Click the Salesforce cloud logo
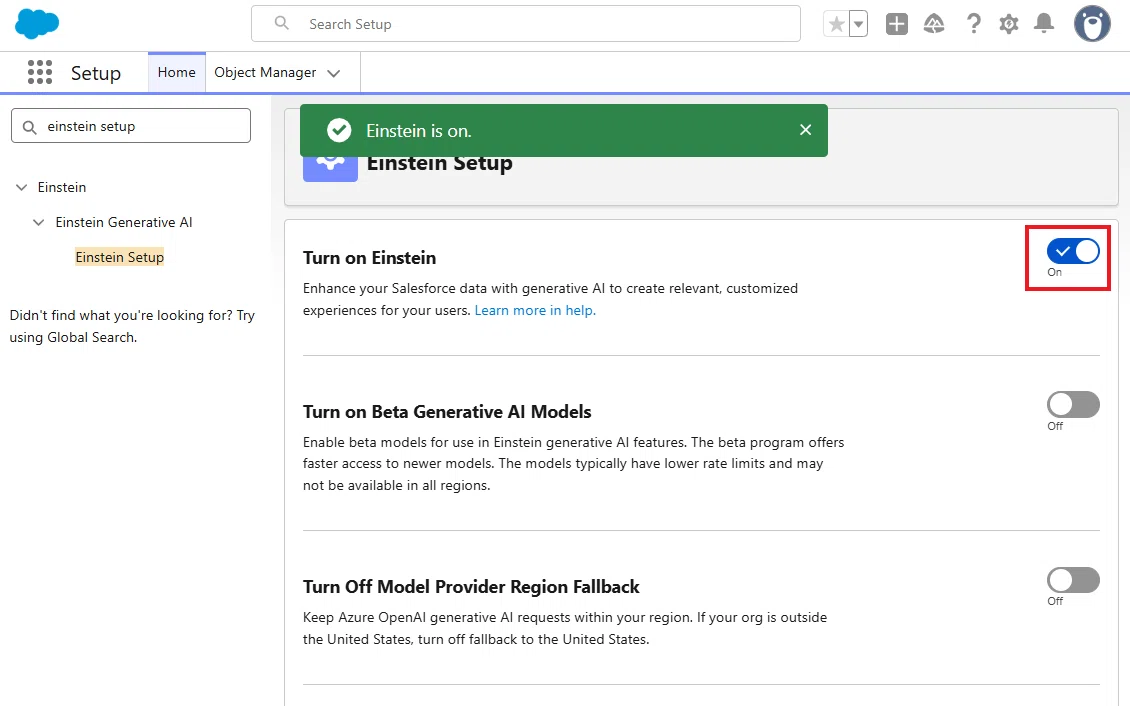The height and width of the screenshot is (706, 1130). (x=37, y=24)
